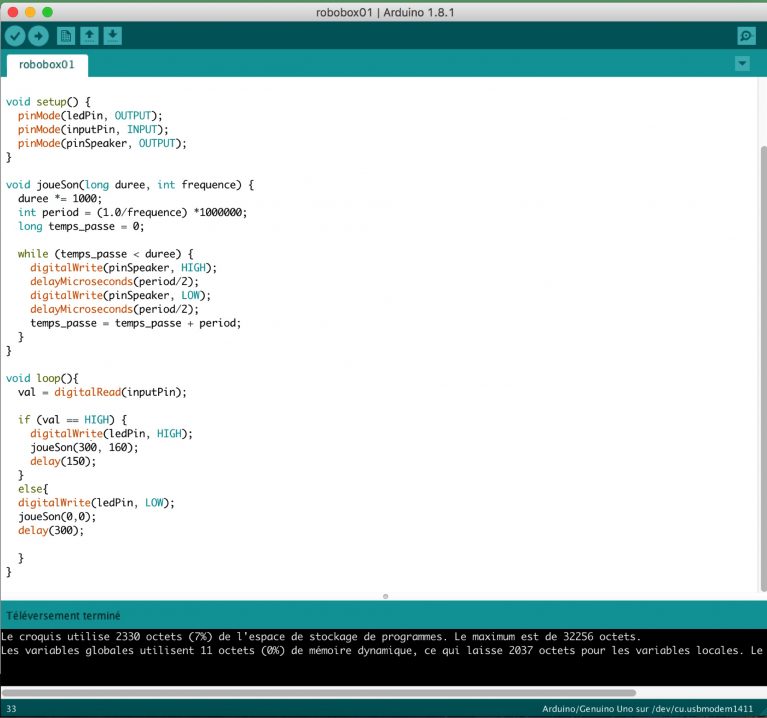
Task: Place cursor on the void setup() line
Action: [48, 102]
